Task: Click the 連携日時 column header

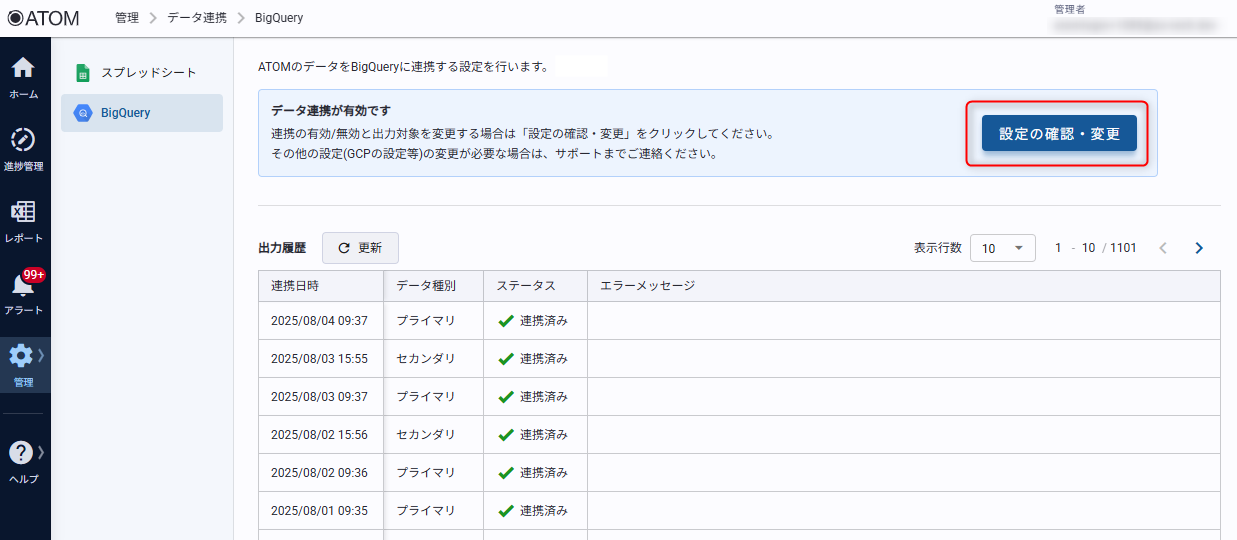Action: 295,286
